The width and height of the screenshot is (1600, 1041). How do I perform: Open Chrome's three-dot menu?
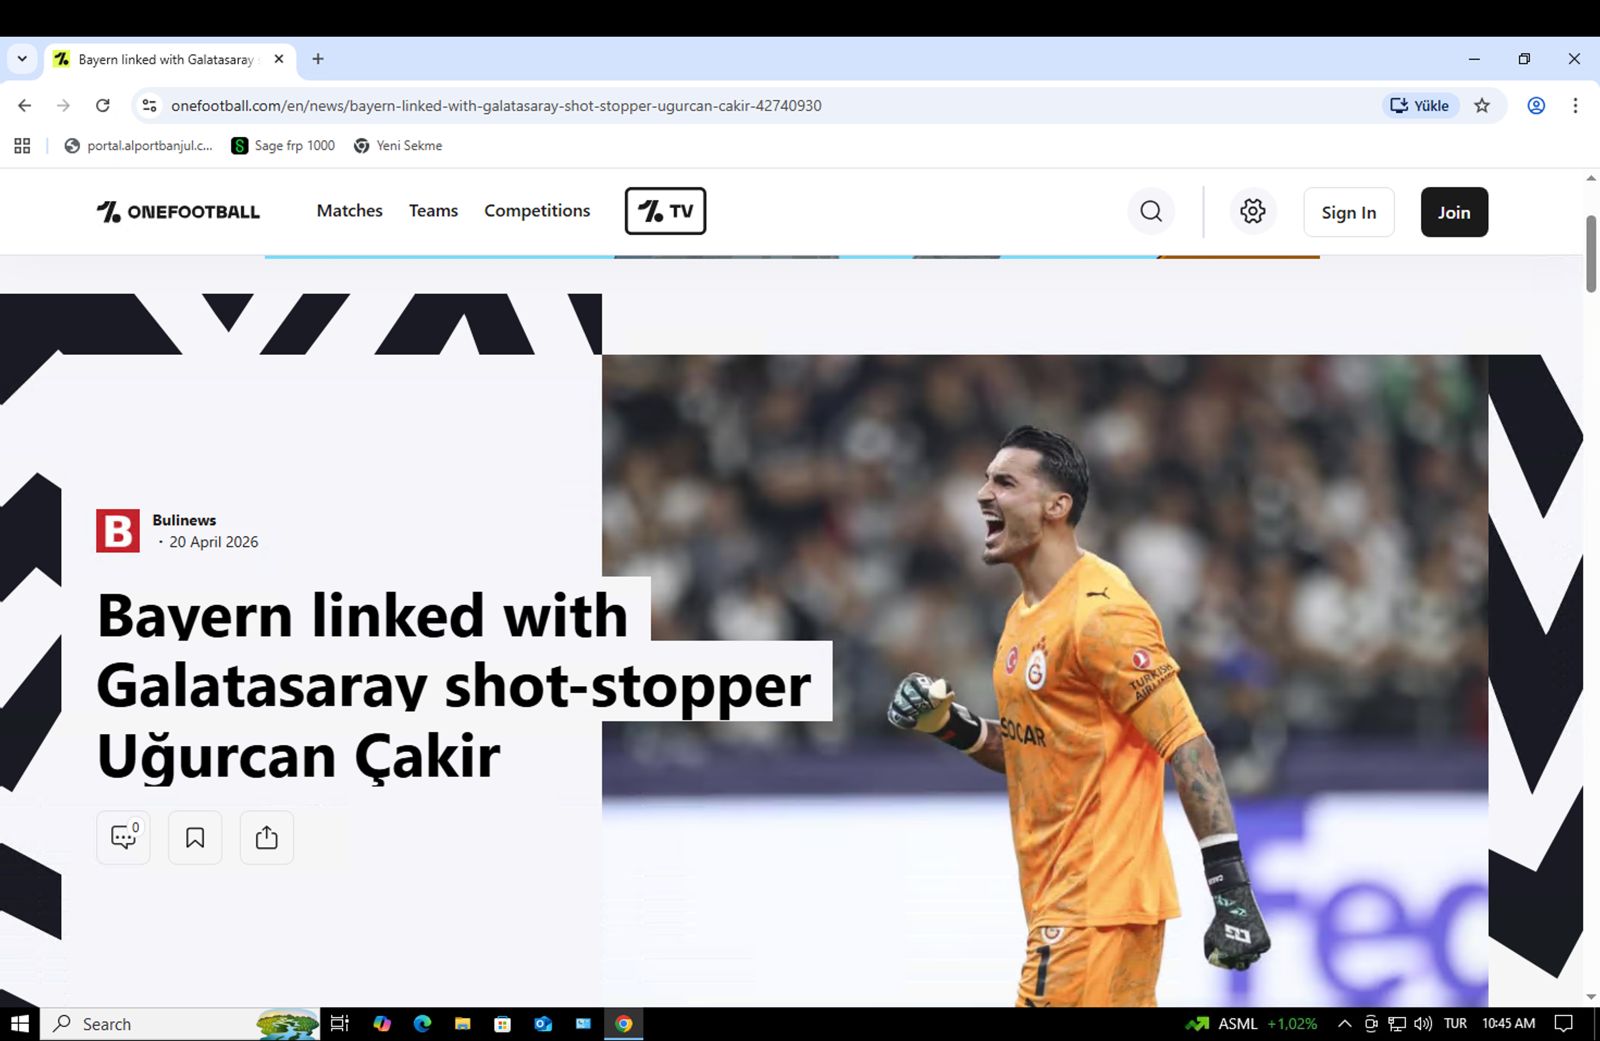tap(1575, 105)
